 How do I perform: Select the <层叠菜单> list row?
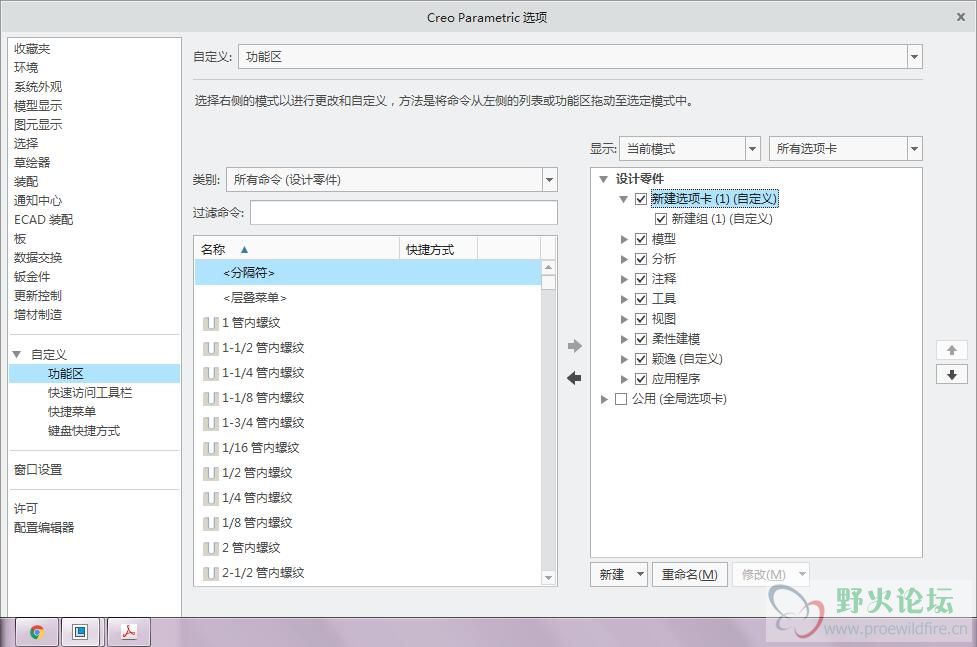tap(368, 298)
